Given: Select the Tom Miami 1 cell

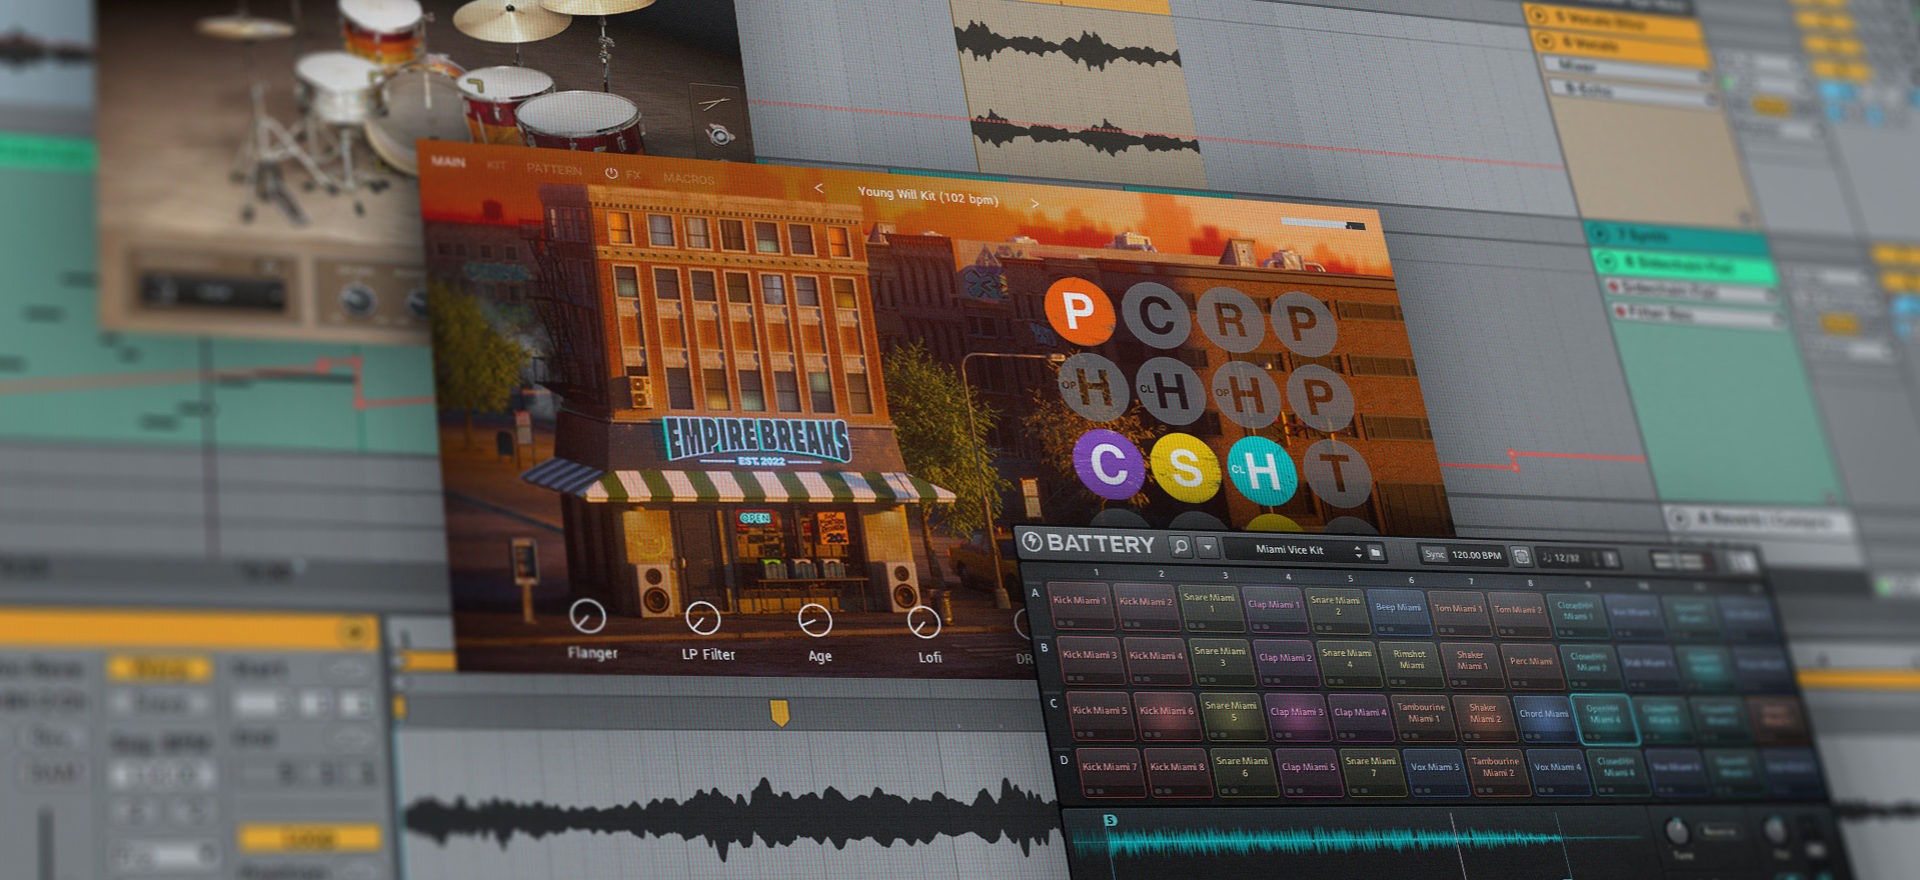Looking at the screenshot, I should (x=1459, y=613).
